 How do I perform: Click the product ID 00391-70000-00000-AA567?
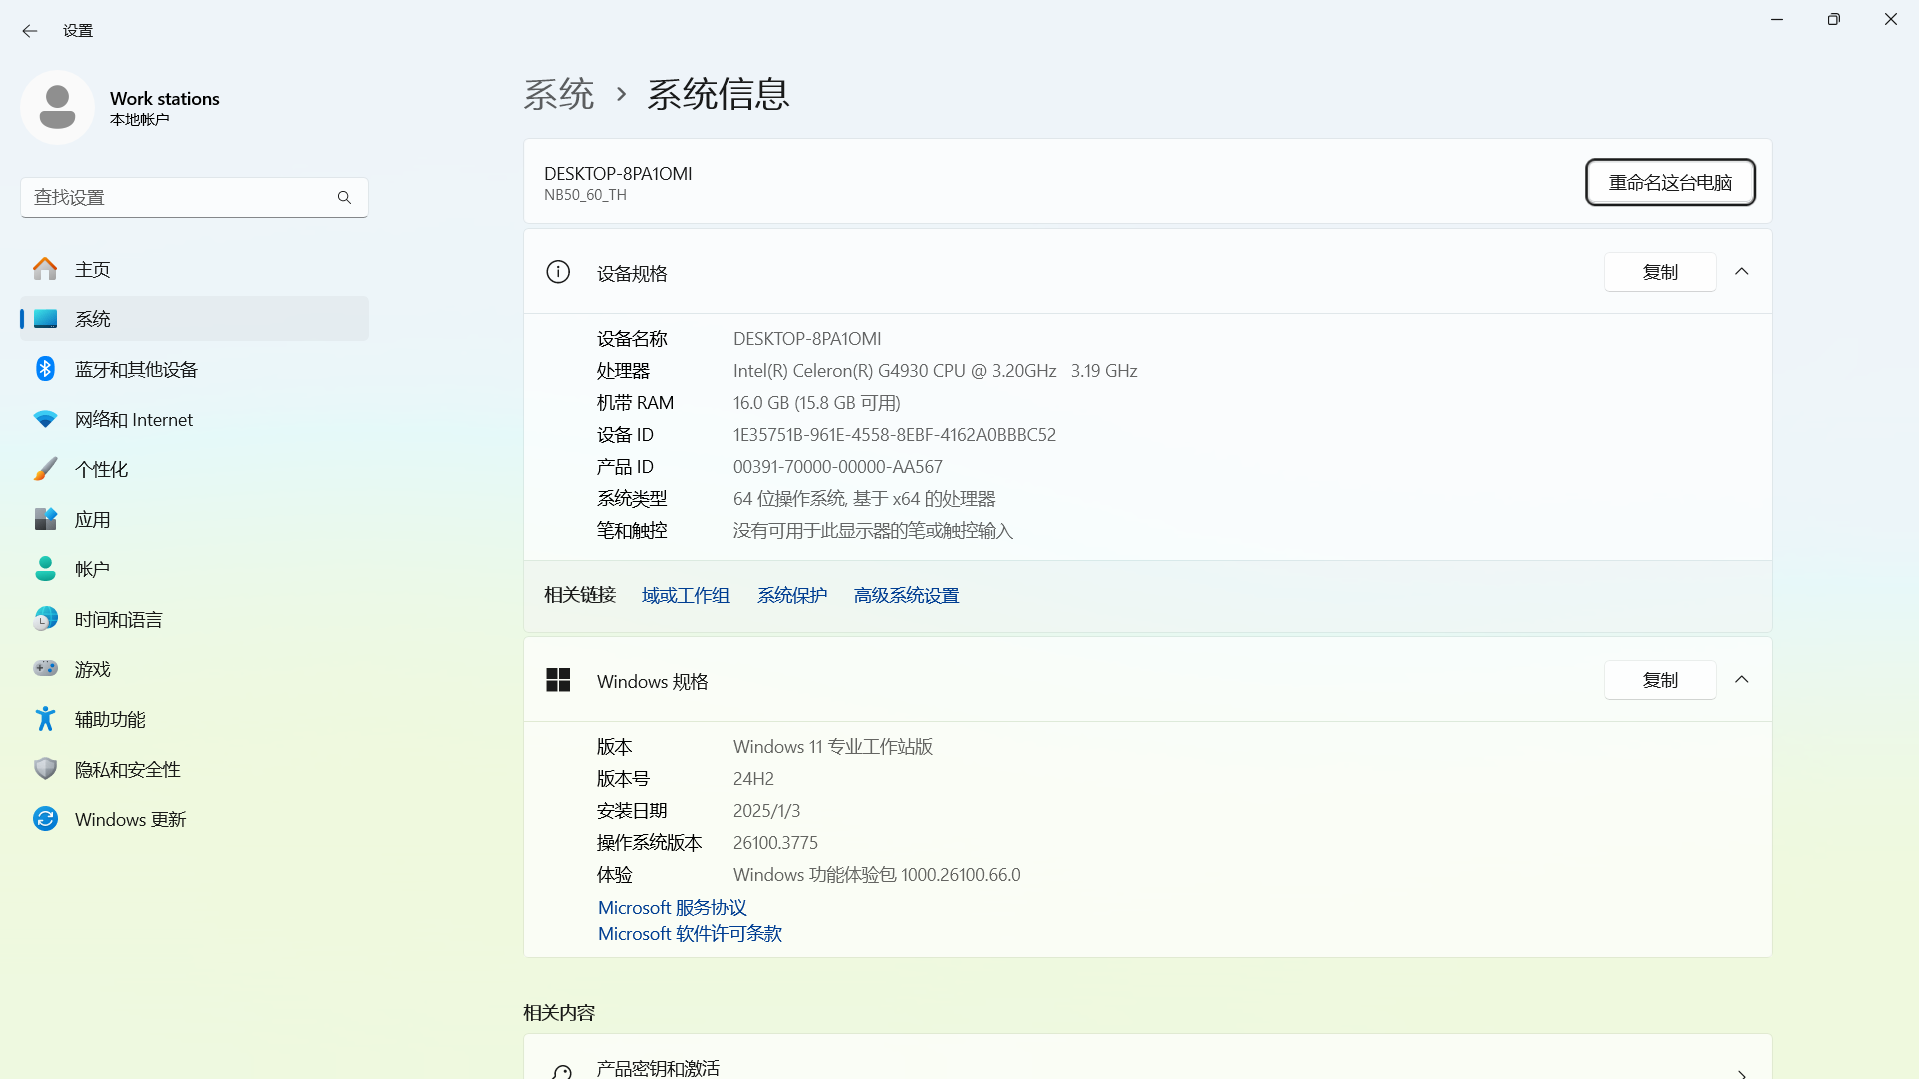point(838,467)
